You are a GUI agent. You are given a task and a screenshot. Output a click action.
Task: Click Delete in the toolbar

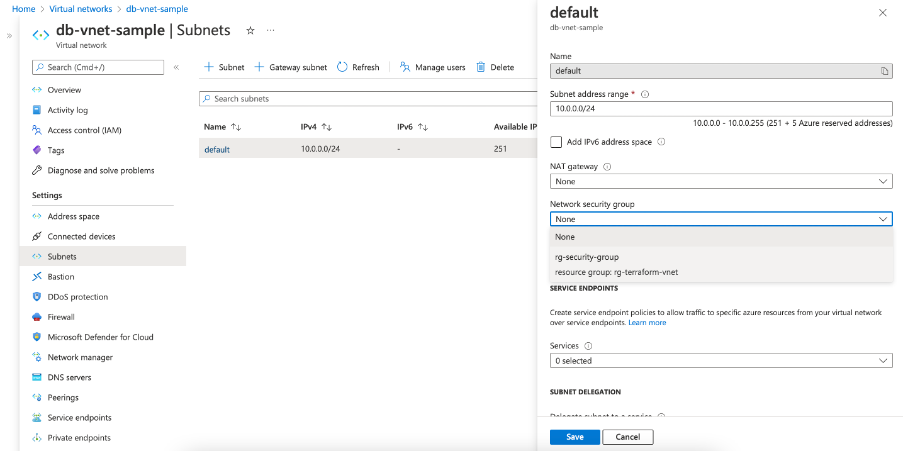coord(495,67)
